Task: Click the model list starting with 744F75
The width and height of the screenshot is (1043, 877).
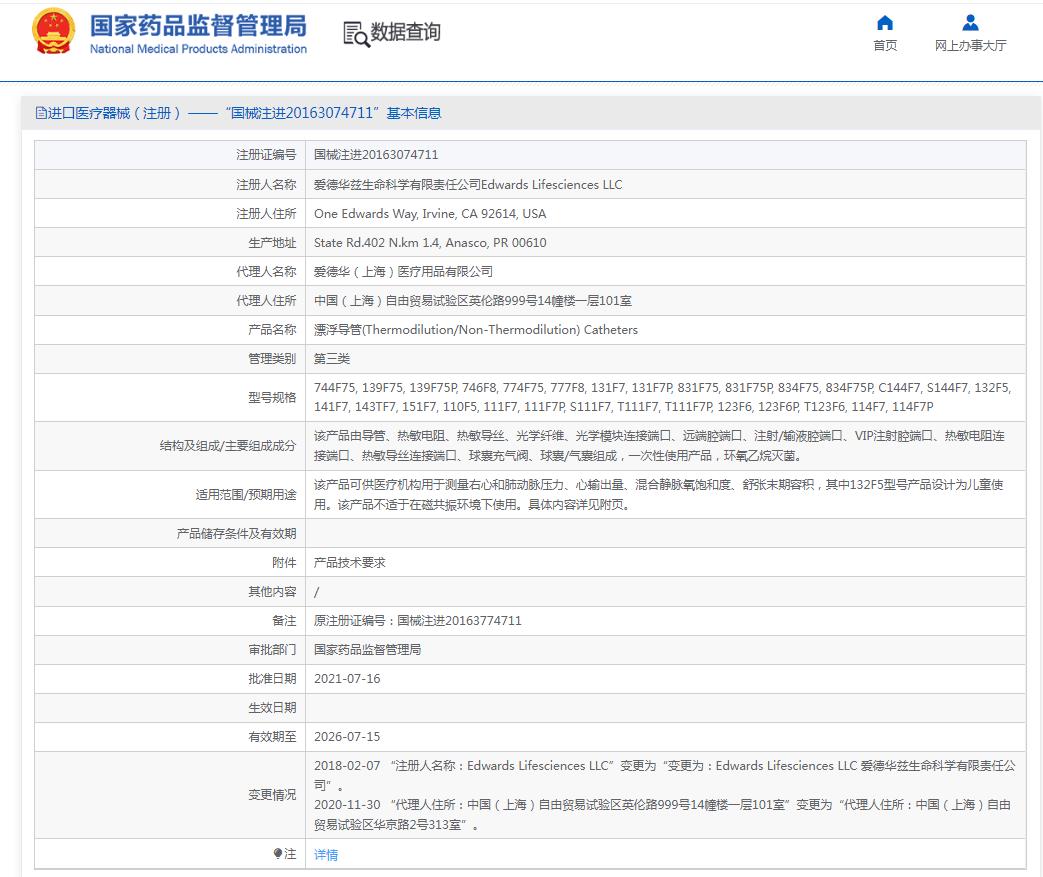Action: pos(663,397)
